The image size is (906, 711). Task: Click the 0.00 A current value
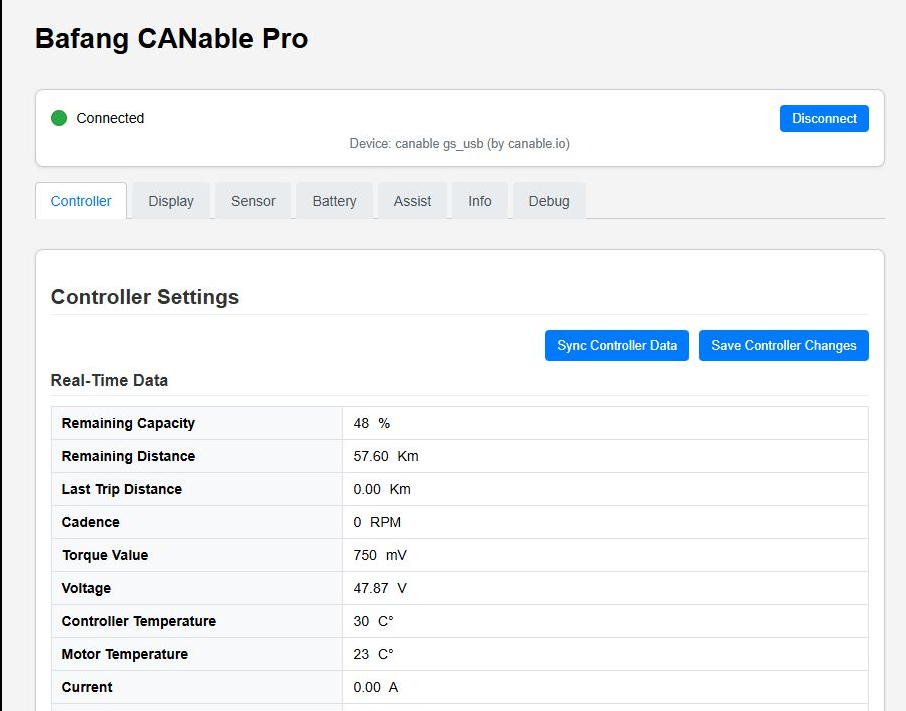pyautogui.click(x=376, y=687)
